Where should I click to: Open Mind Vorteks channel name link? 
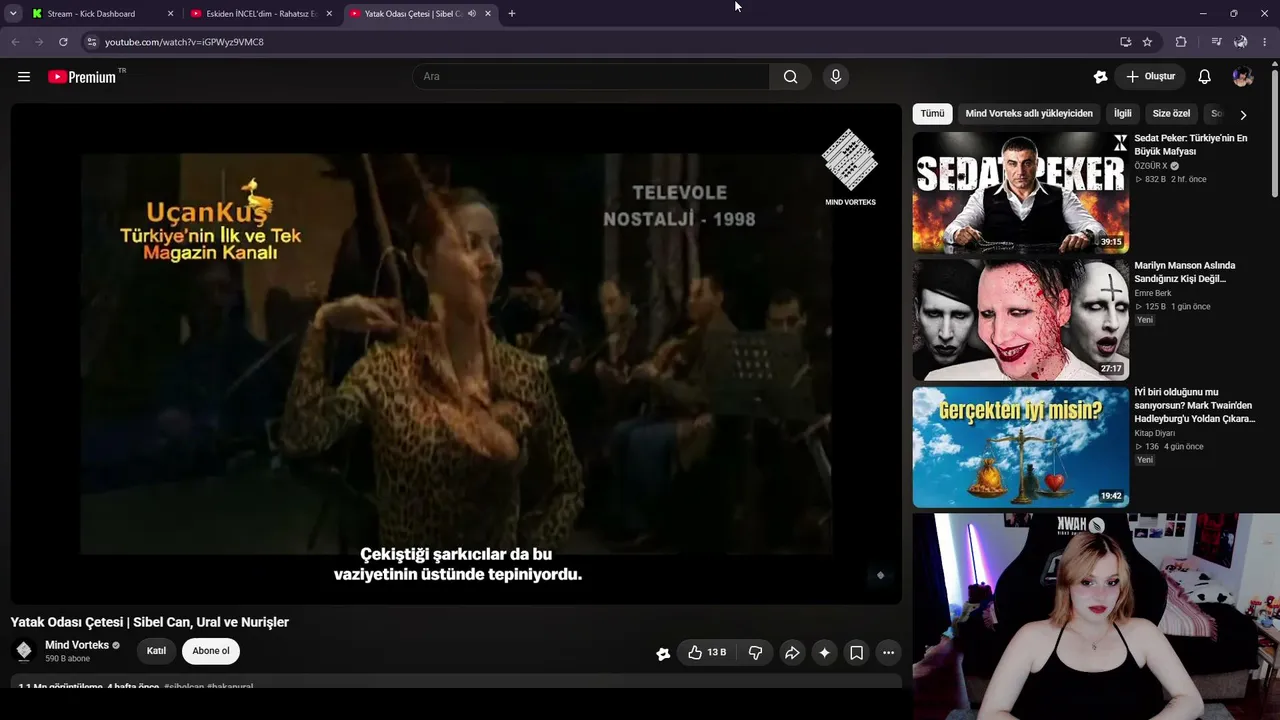point(77,645)
